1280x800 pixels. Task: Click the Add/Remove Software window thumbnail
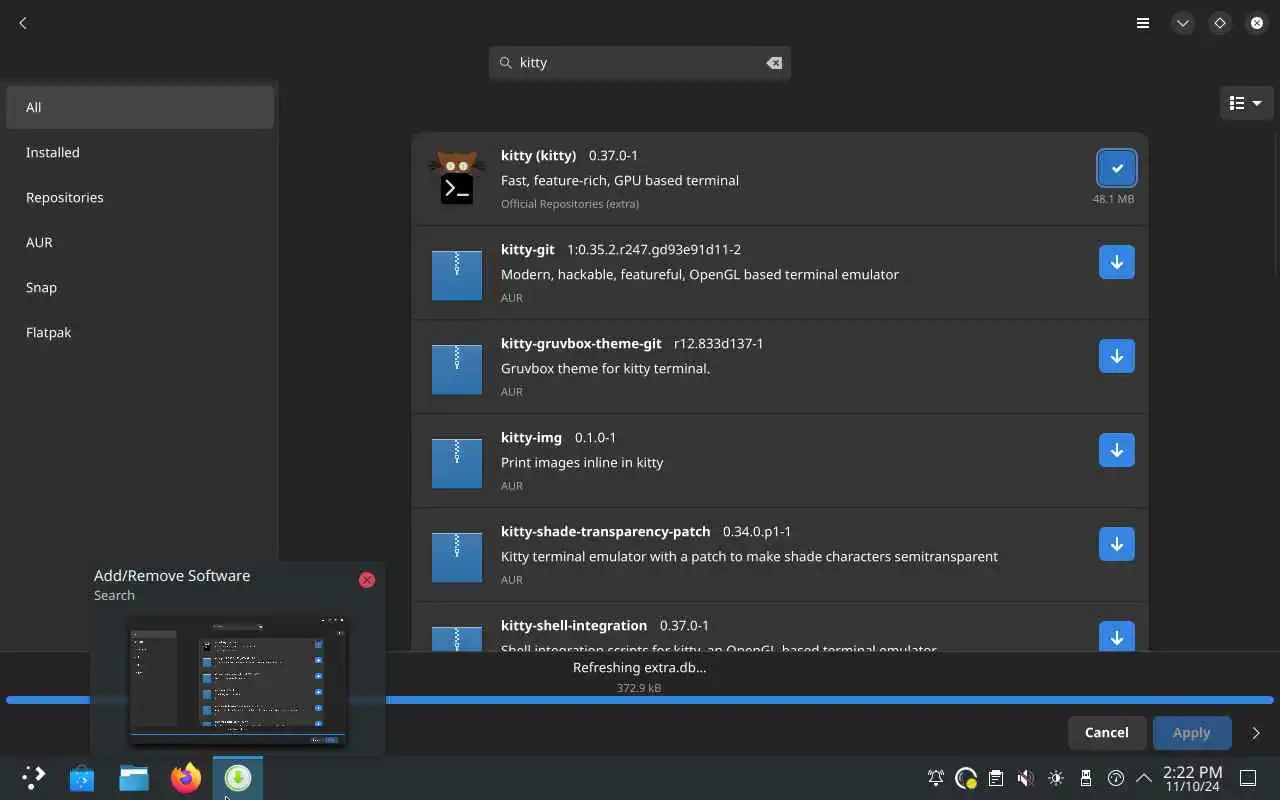pos(238,680)
